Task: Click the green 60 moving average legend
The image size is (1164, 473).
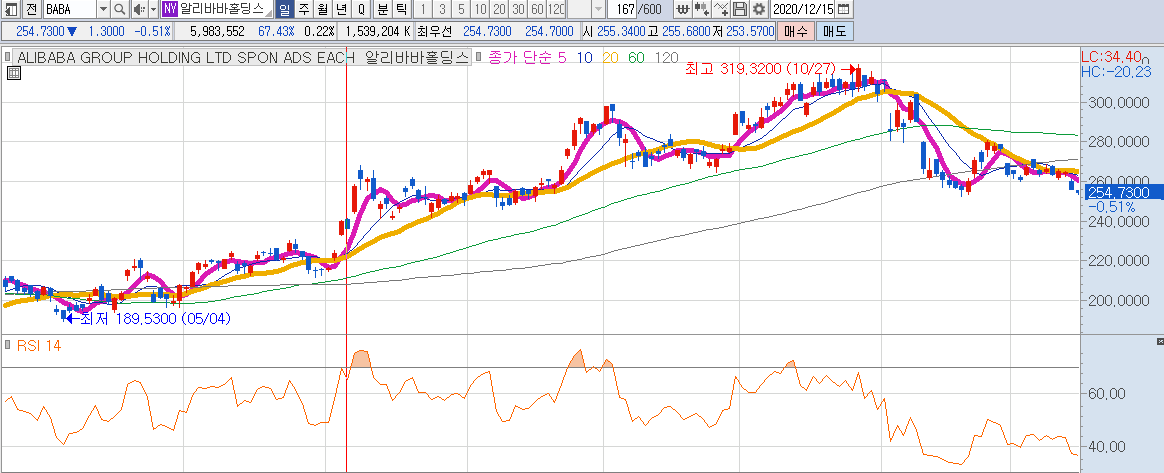Action: pos(636,57)
